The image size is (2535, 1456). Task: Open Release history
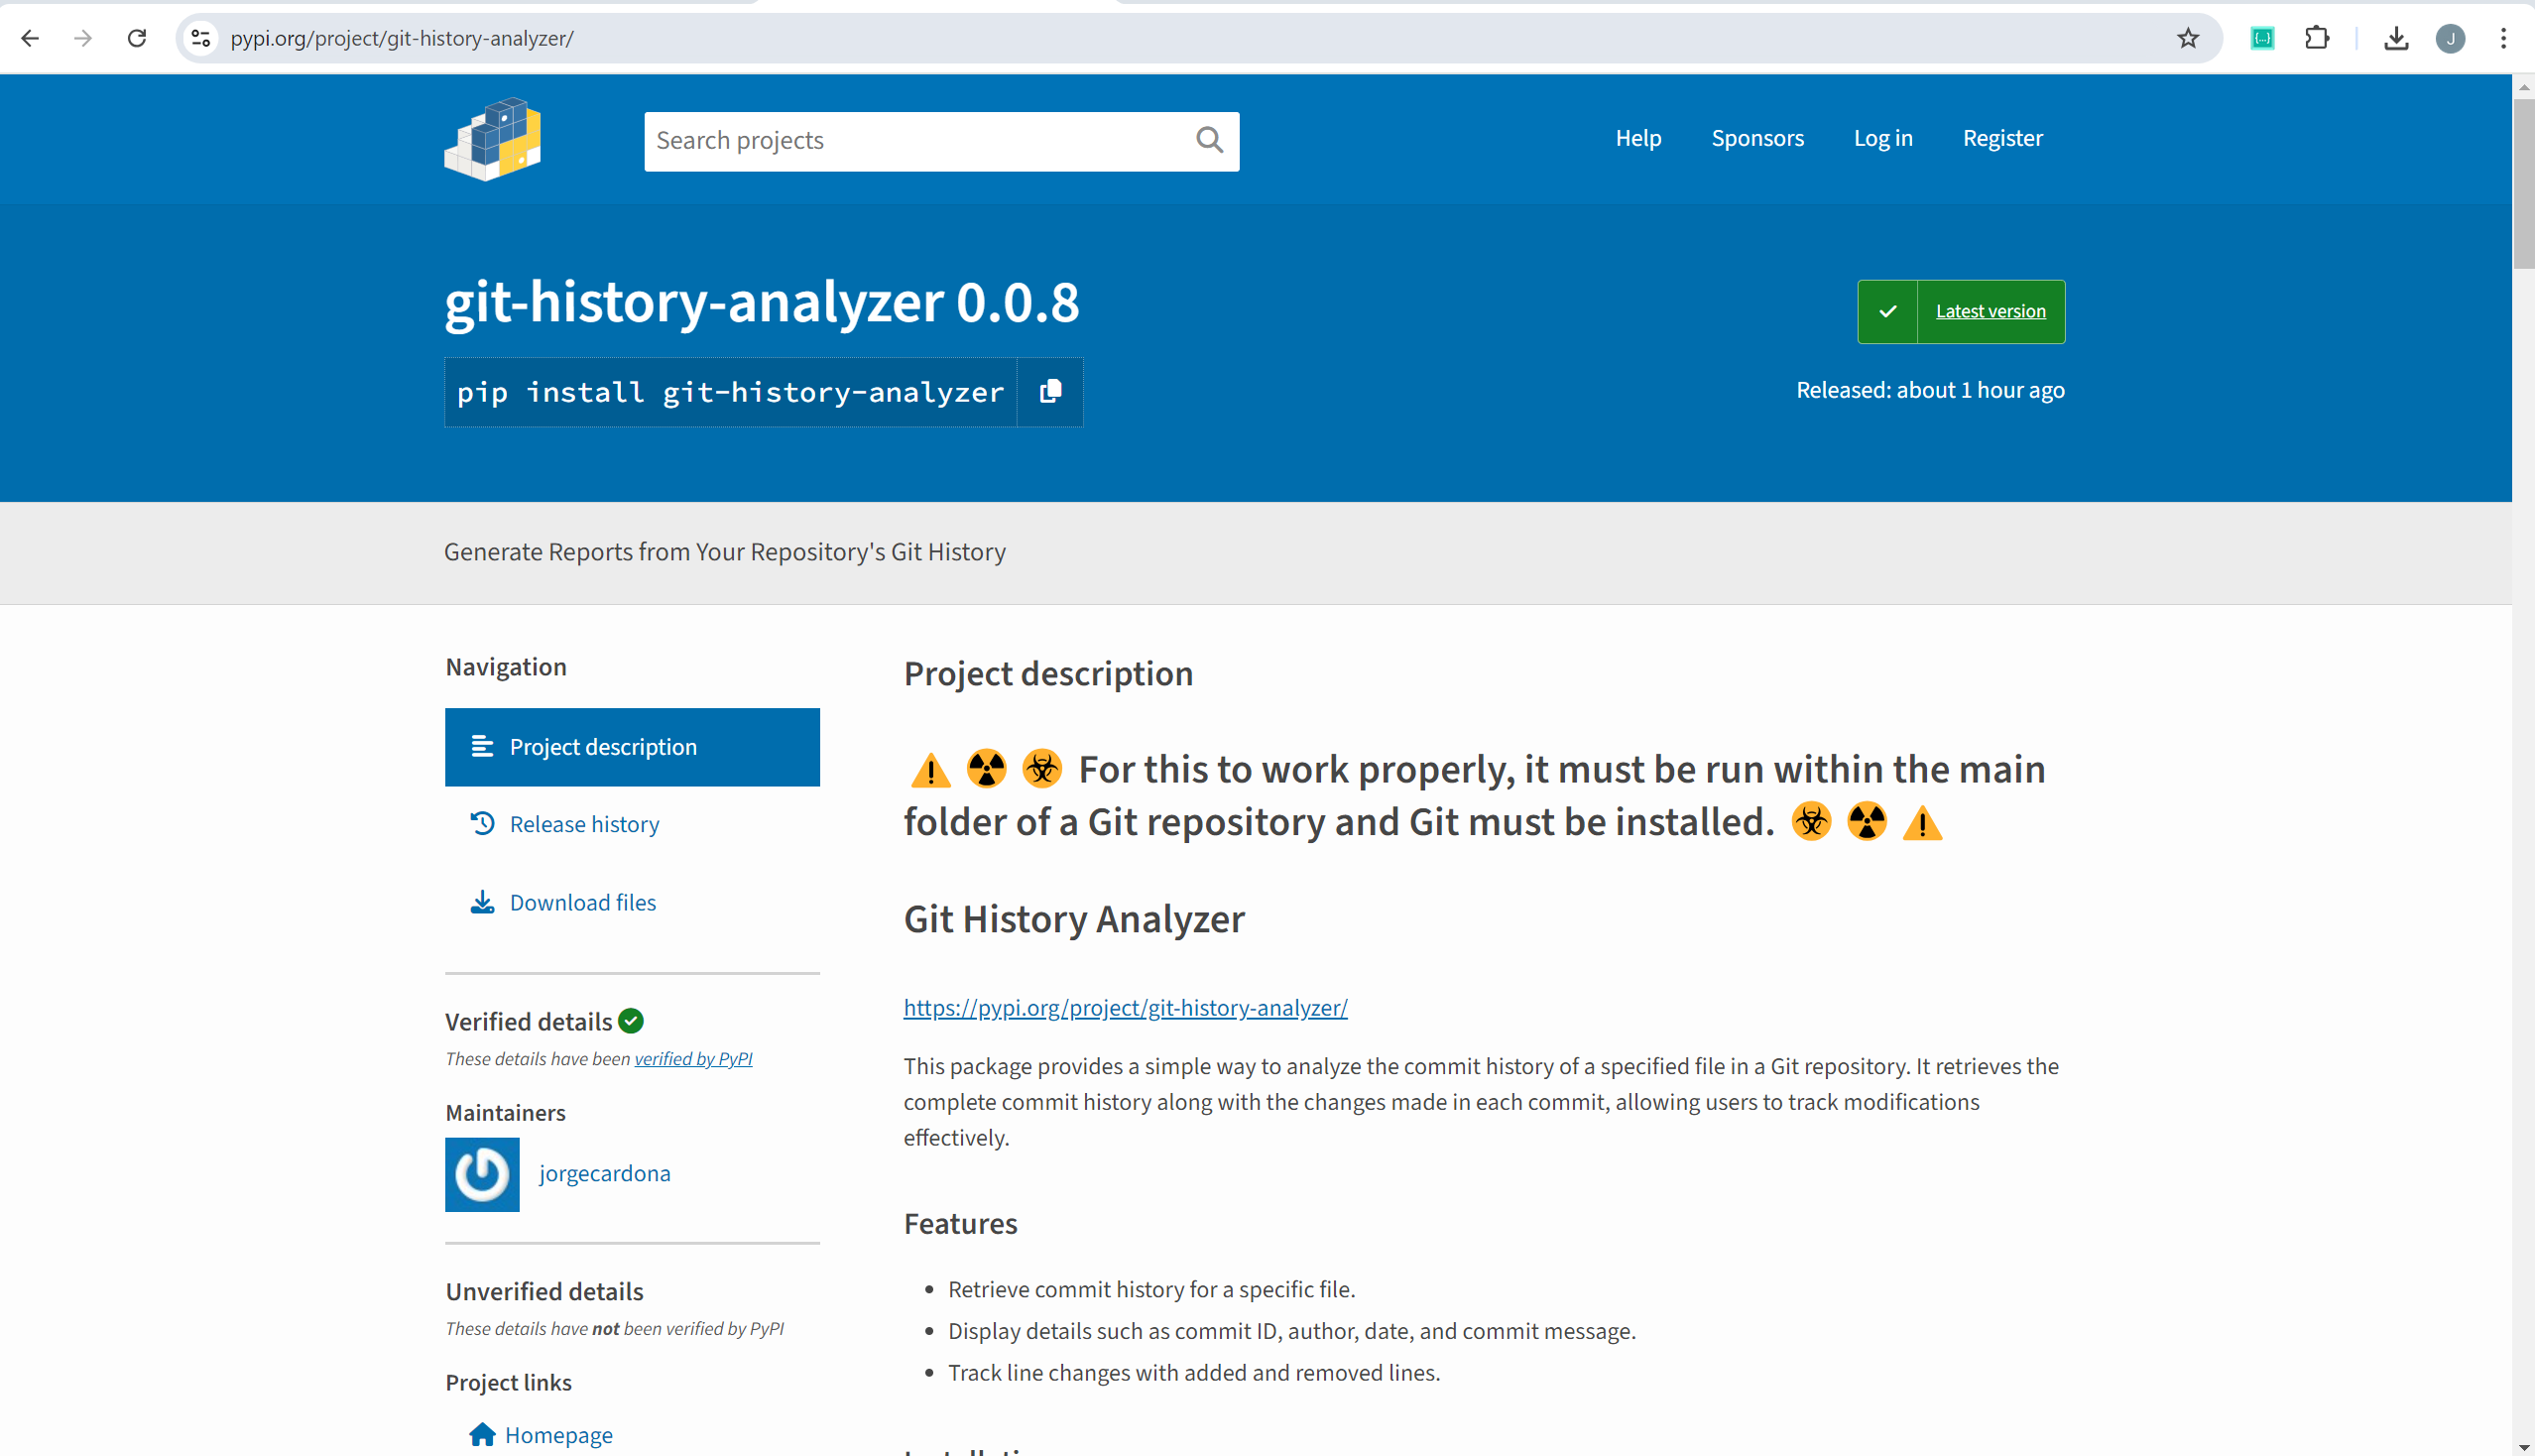(584, 824)
